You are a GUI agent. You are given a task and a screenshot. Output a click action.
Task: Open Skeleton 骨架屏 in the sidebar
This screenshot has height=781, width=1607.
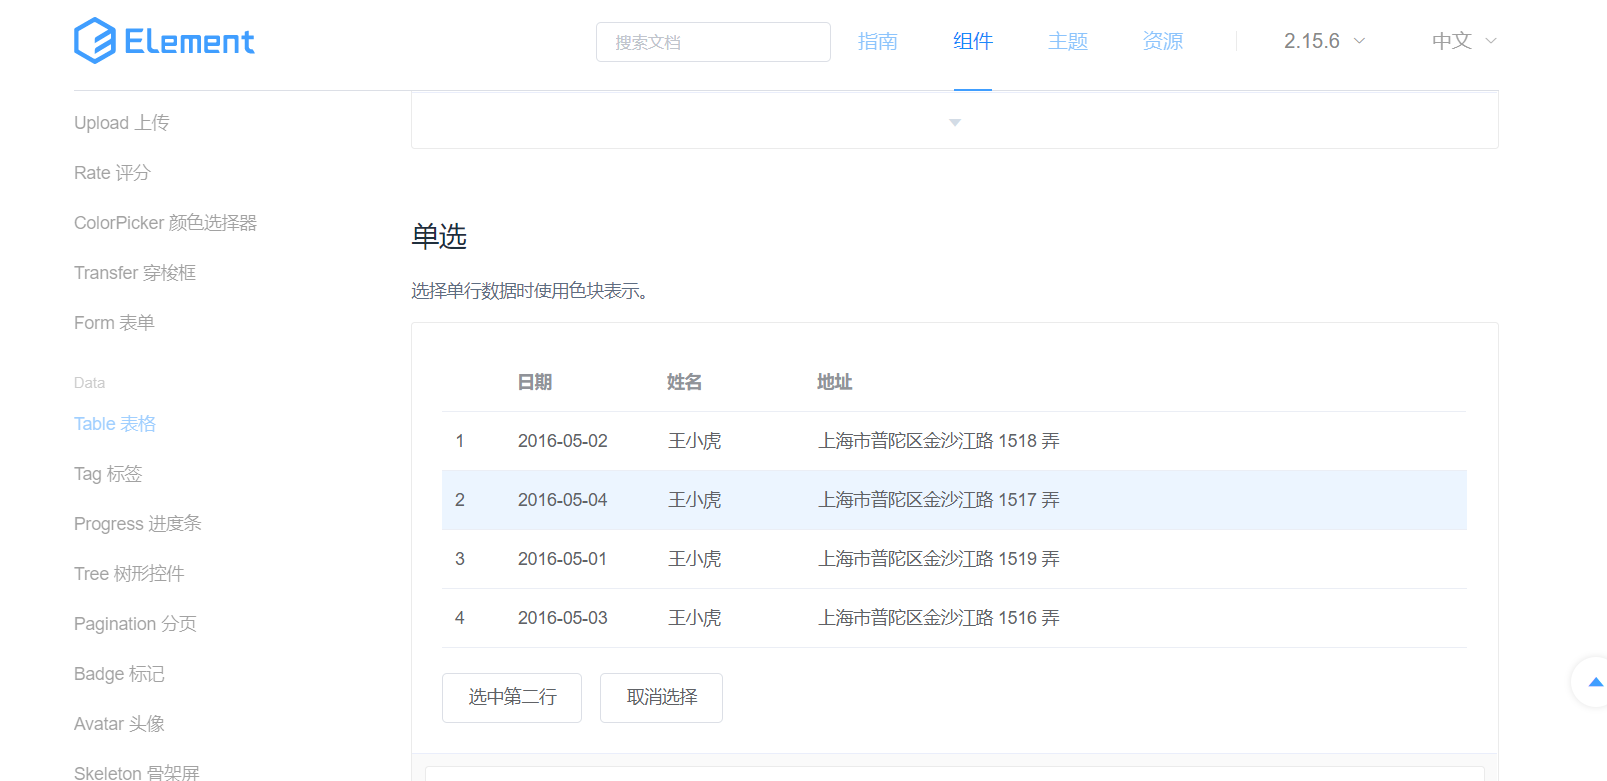tap(137, 773)
